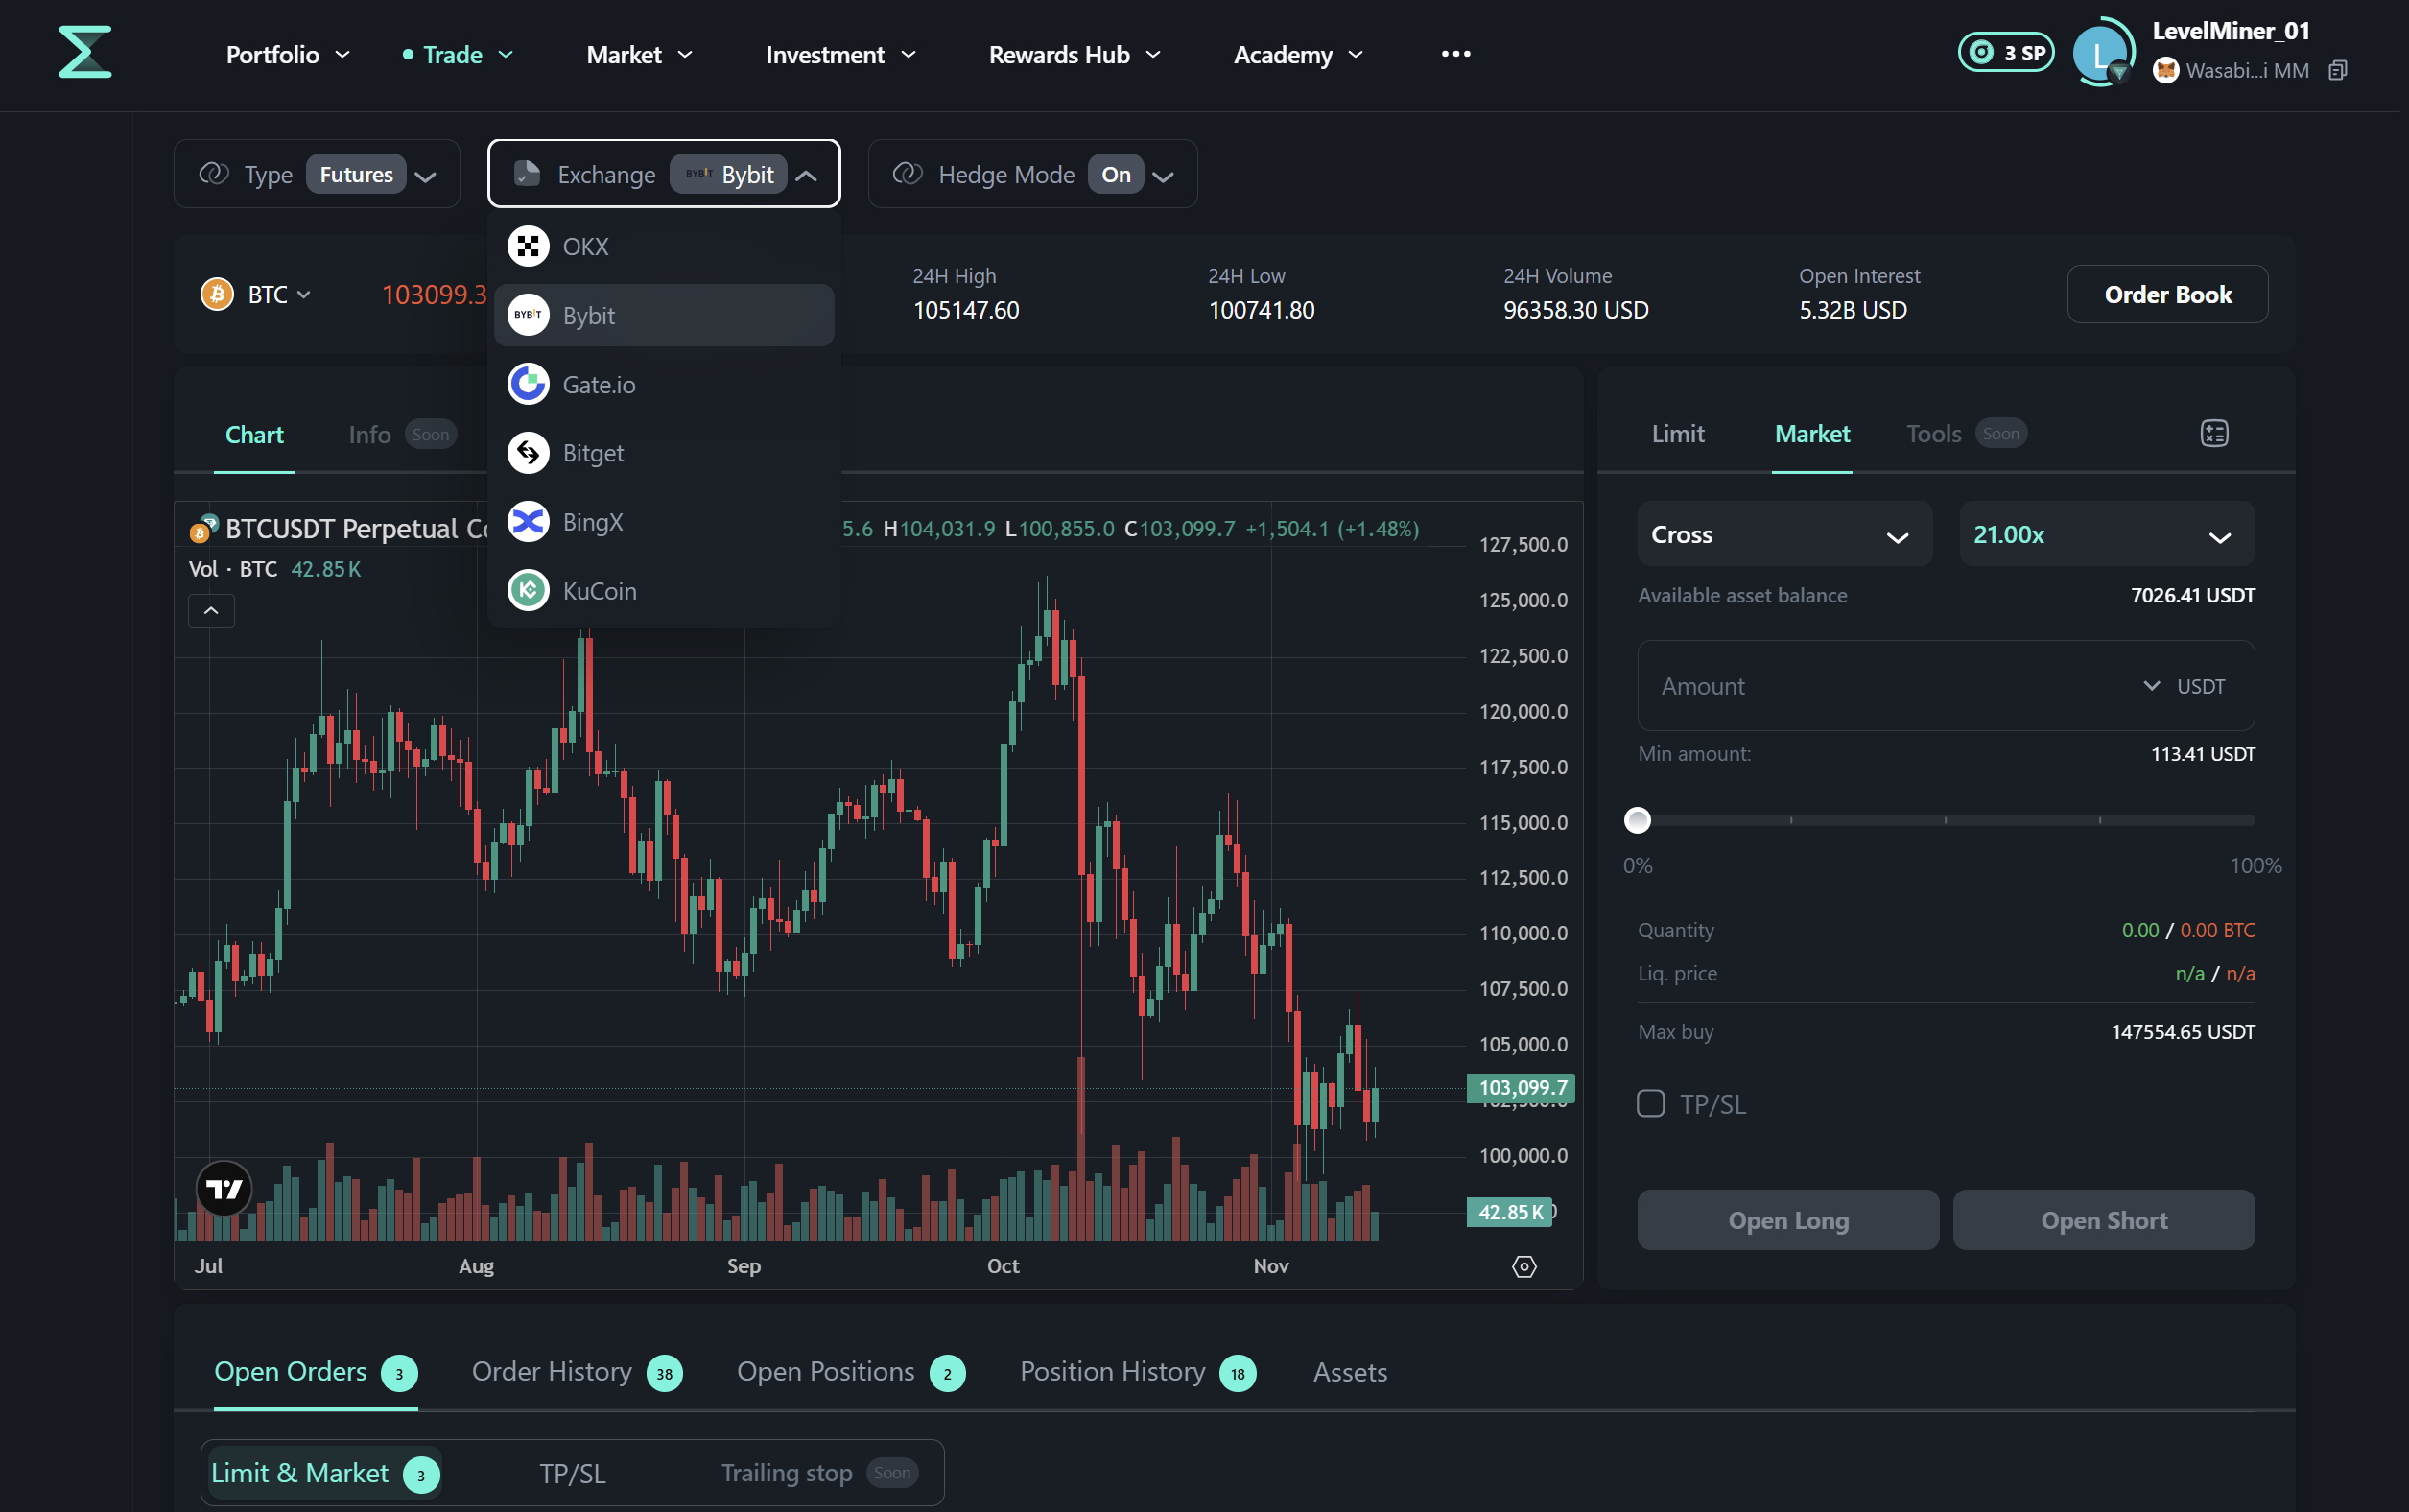Switch to the Info tab
This screenshot has width=2409, height=1512.
(402, 435)
